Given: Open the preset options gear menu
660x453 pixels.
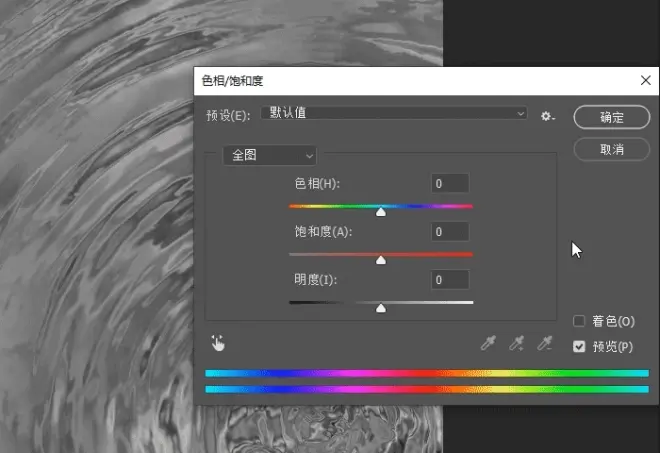Looking at the screenshot, I should 547,116.
